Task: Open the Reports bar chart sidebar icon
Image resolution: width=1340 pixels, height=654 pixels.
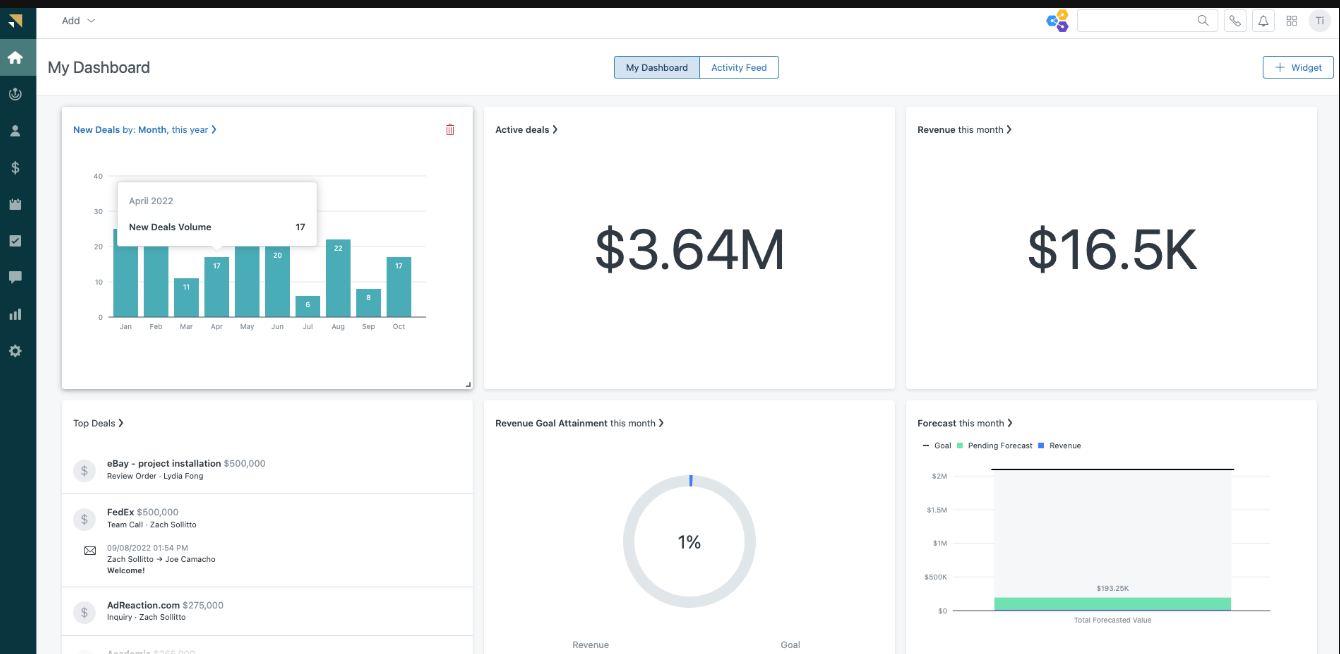Action: coord(15,314)
